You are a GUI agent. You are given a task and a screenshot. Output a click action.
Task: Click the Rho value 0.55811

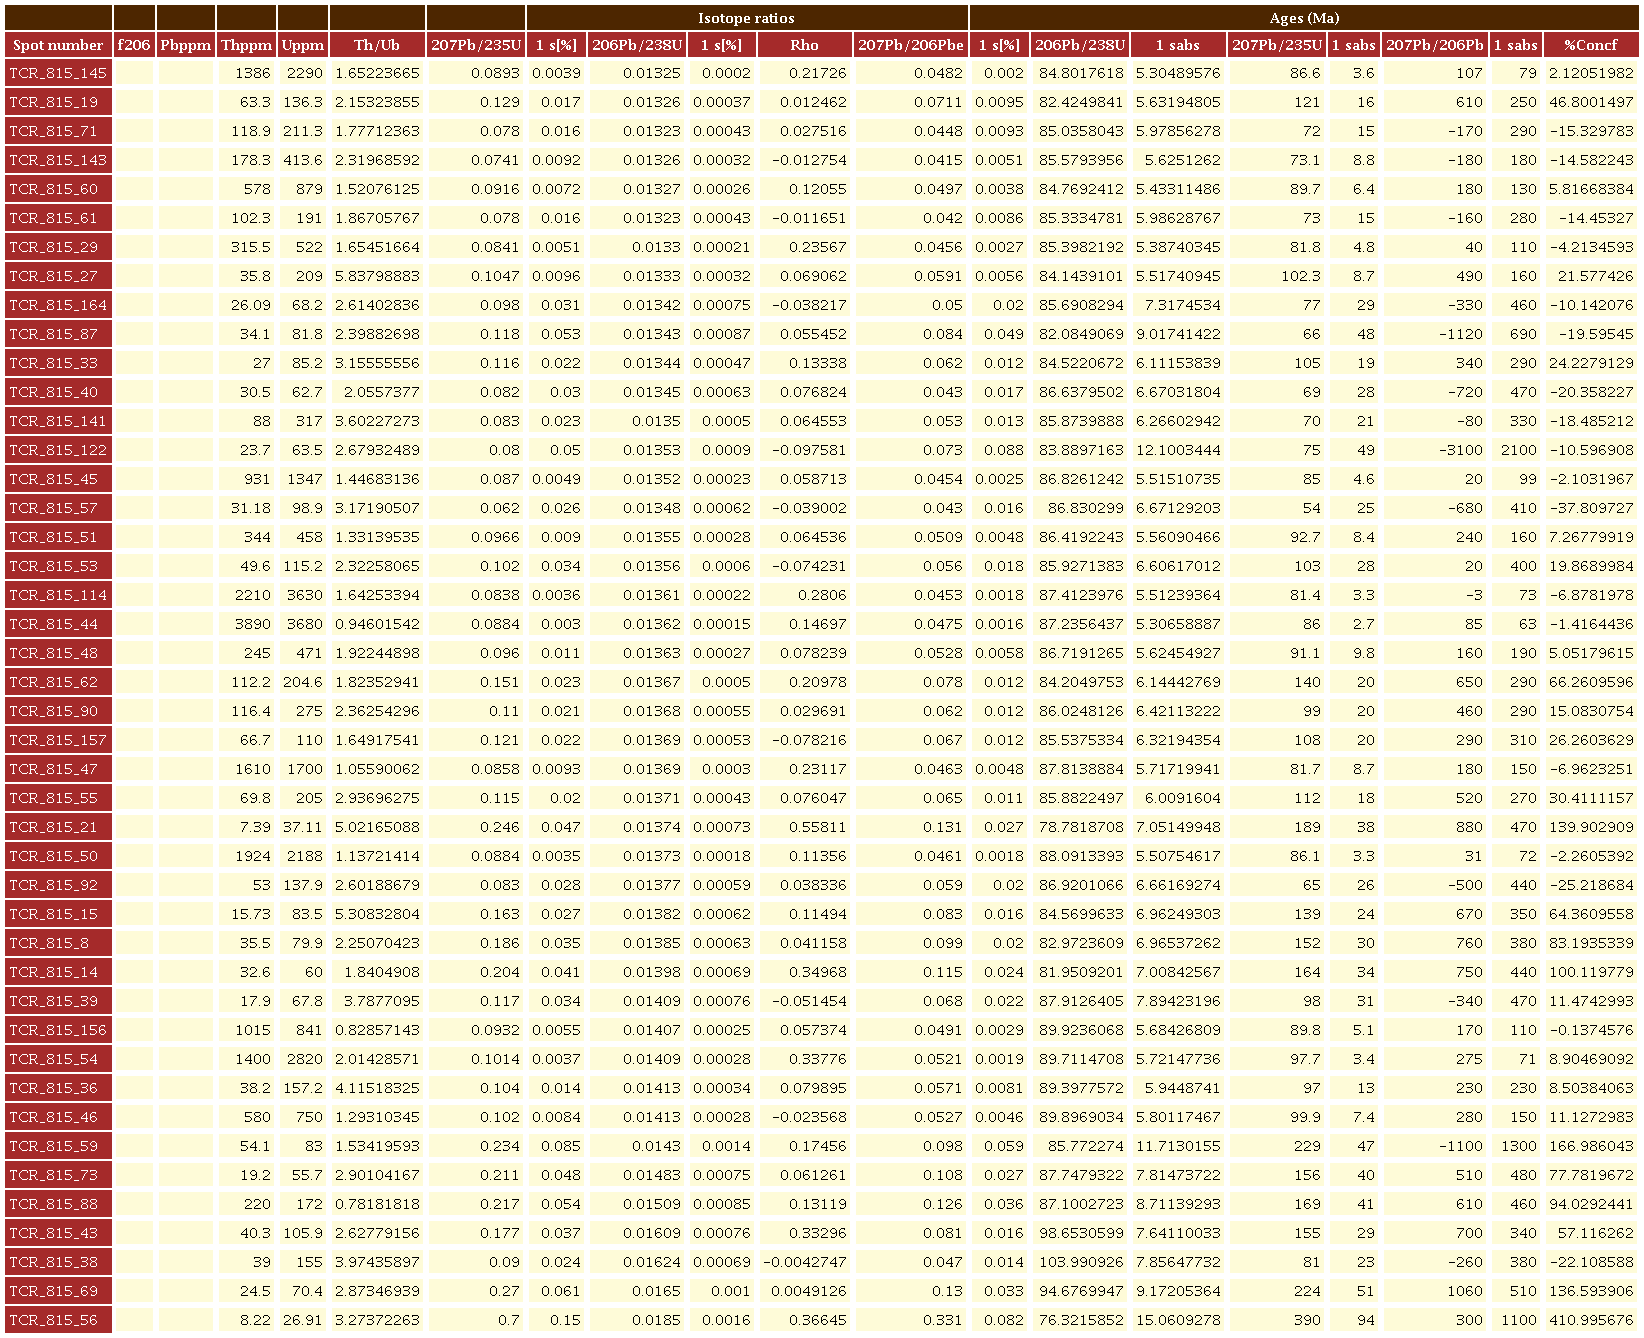click(804, 827)
